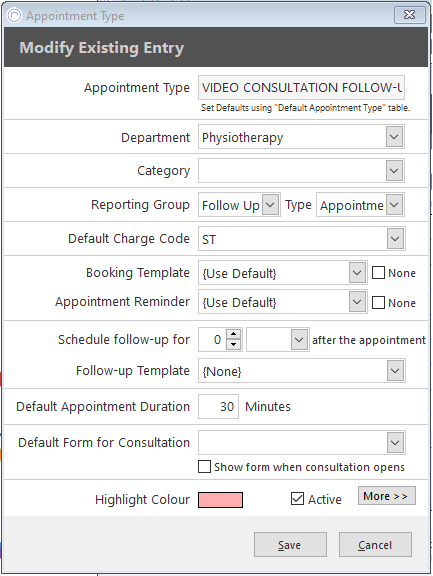Expand the Default Charge Code dropdown
Image resolution: width=433 pixels, height=576 pixels.
click(x=395, y=239)
